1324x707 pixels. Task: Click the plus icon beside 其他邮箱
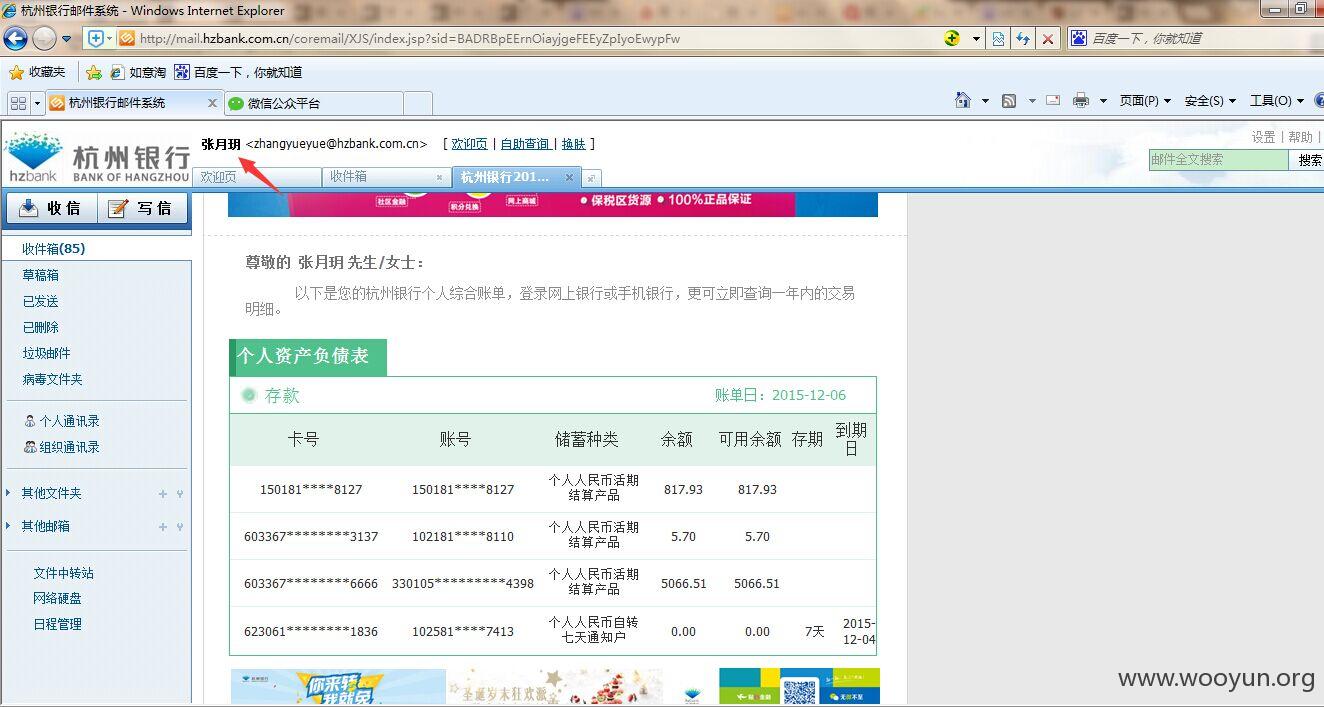(x=163, y=527)
